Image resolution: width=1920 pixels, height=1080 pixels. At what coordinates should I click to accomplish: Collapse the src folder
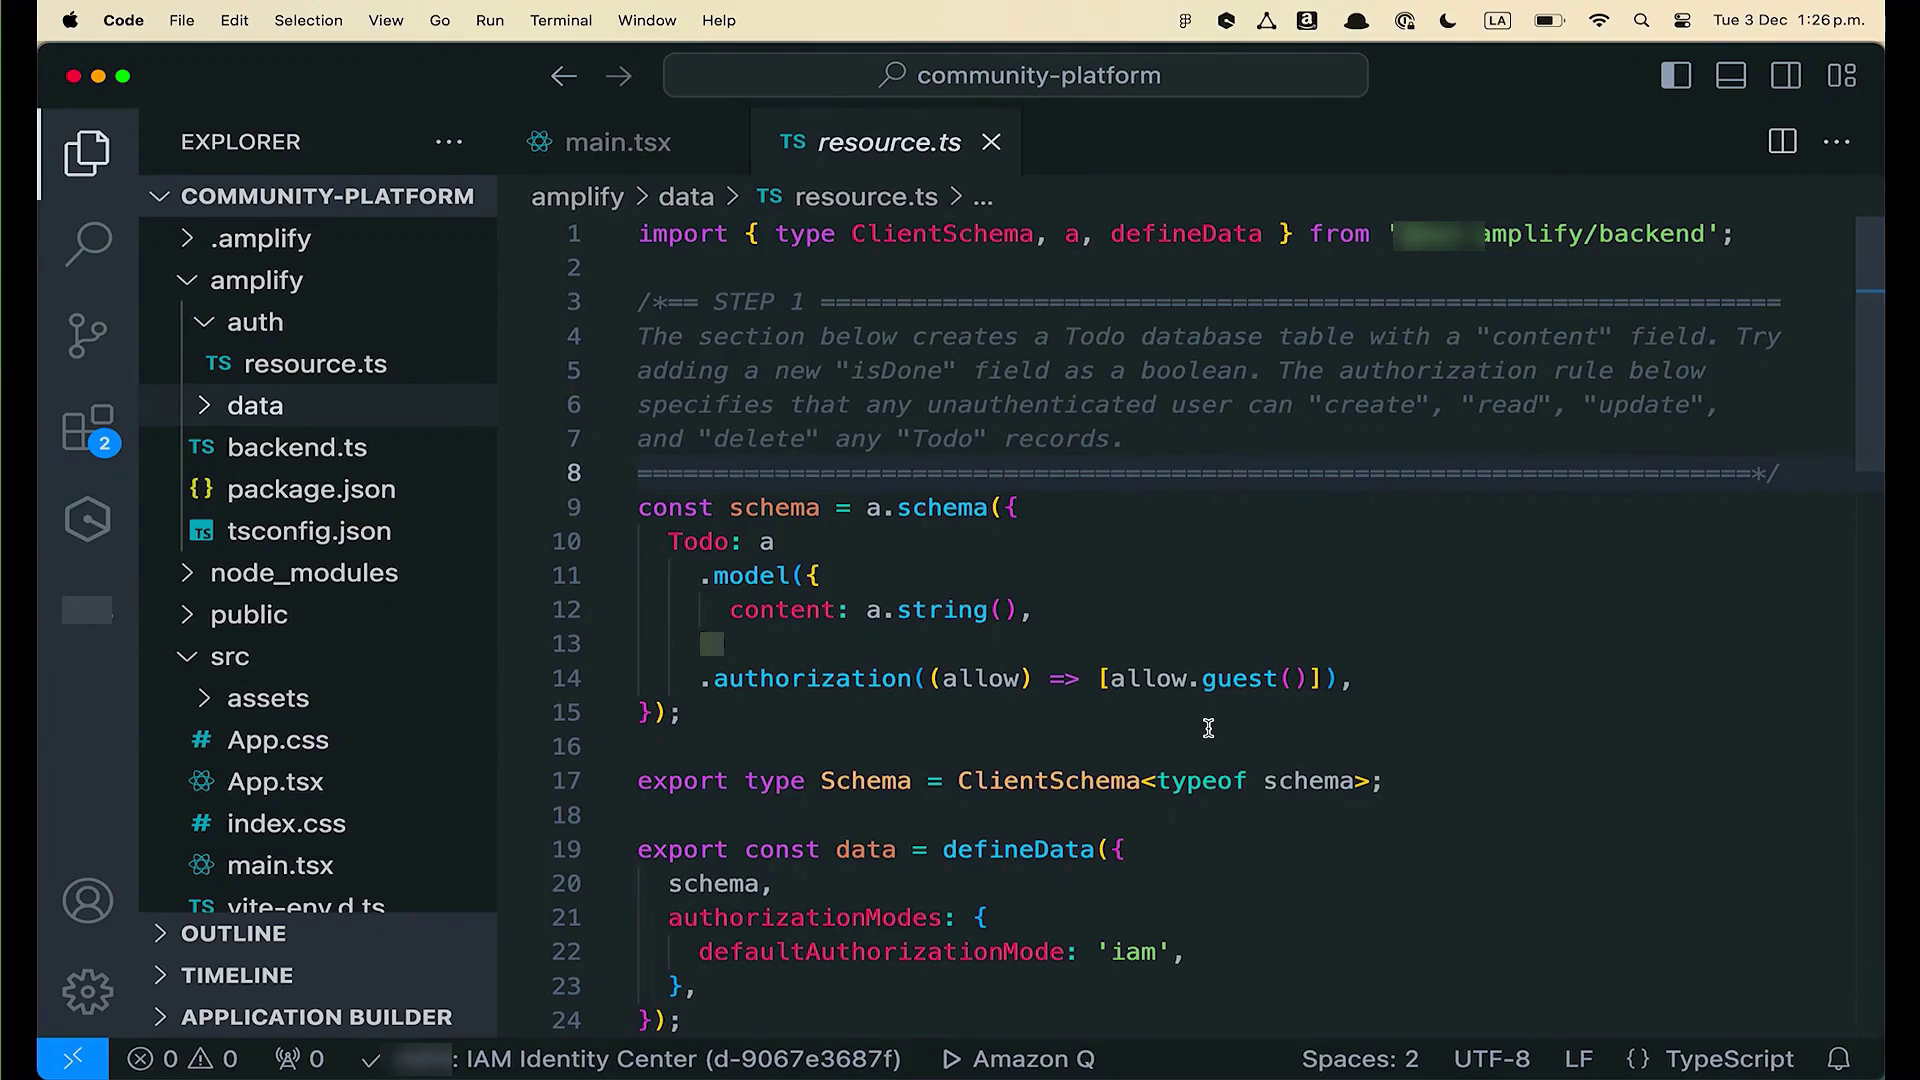pos(318,657)
